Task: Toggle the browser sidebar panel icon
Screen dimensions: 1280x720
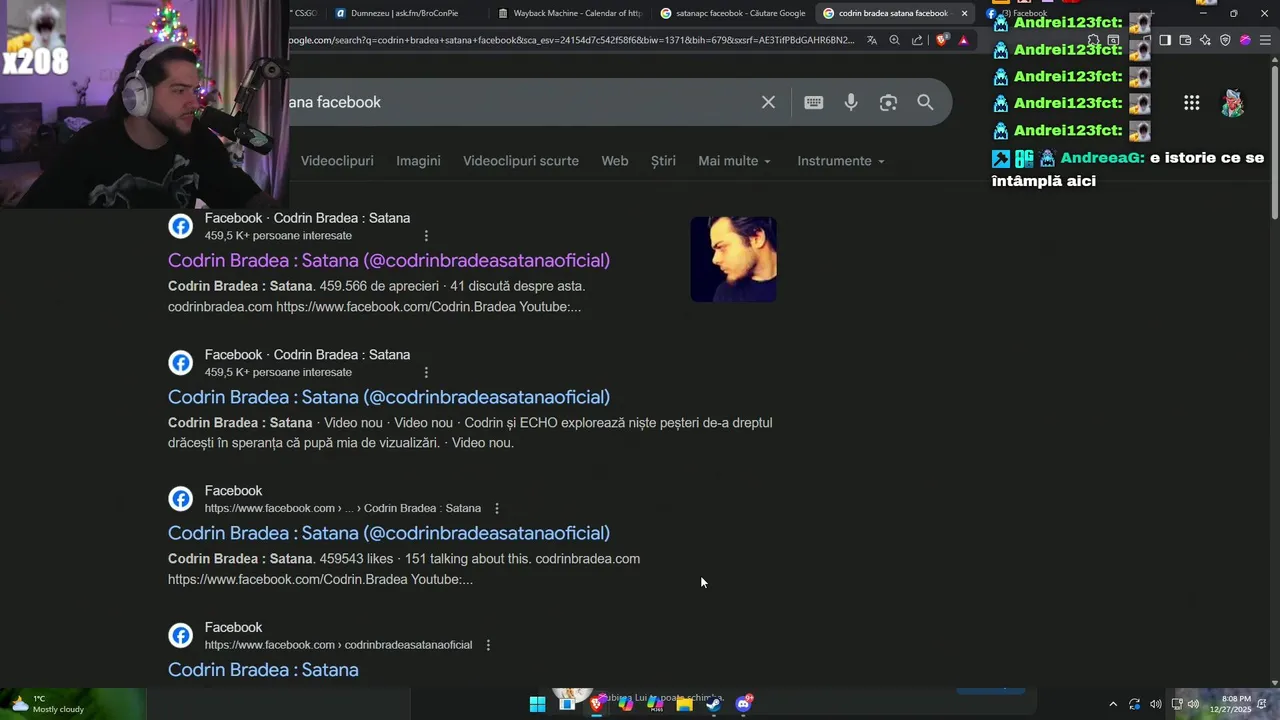Action: point(1165,40)
